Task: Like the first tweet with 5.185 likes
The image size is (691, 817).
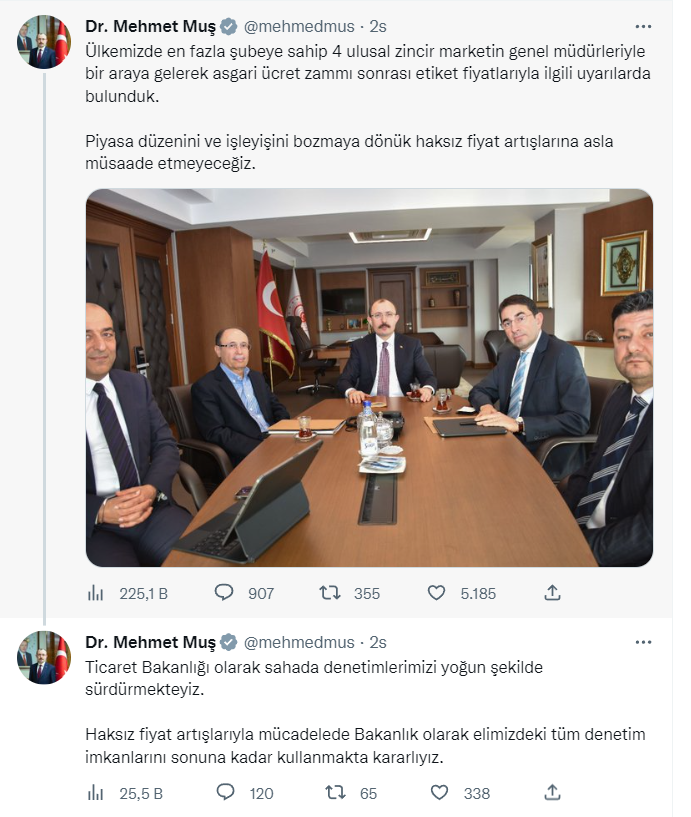Action: pyautogui.click(x=436, y=592)
